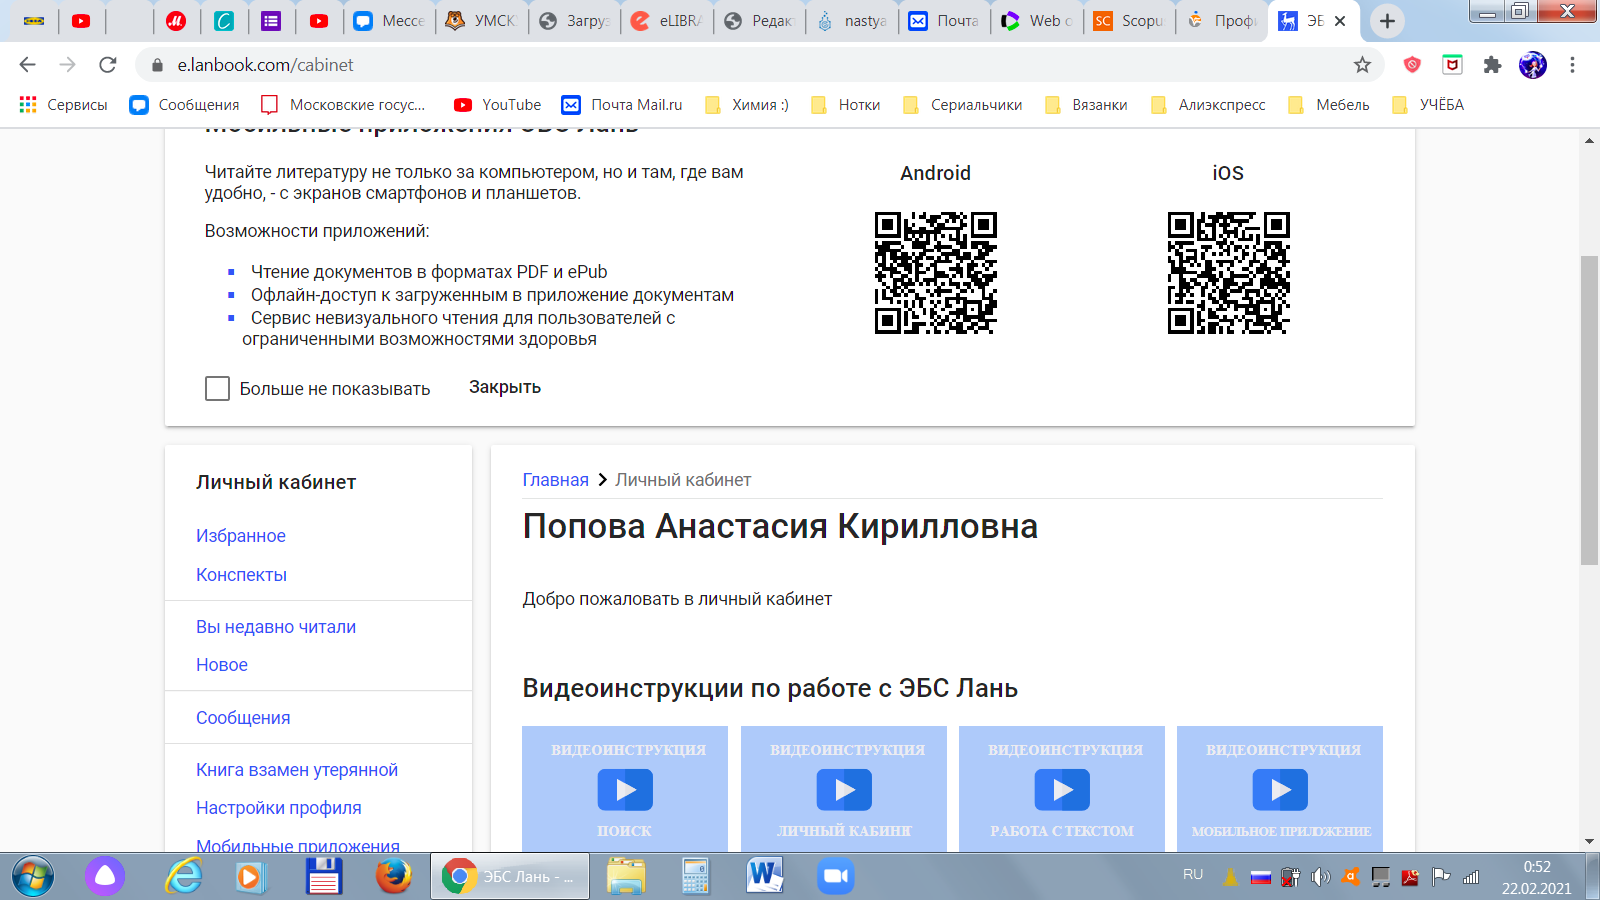Open the Главная breadcrumb link
This screenshot has width=1600, height=900.
coord(555,480)
